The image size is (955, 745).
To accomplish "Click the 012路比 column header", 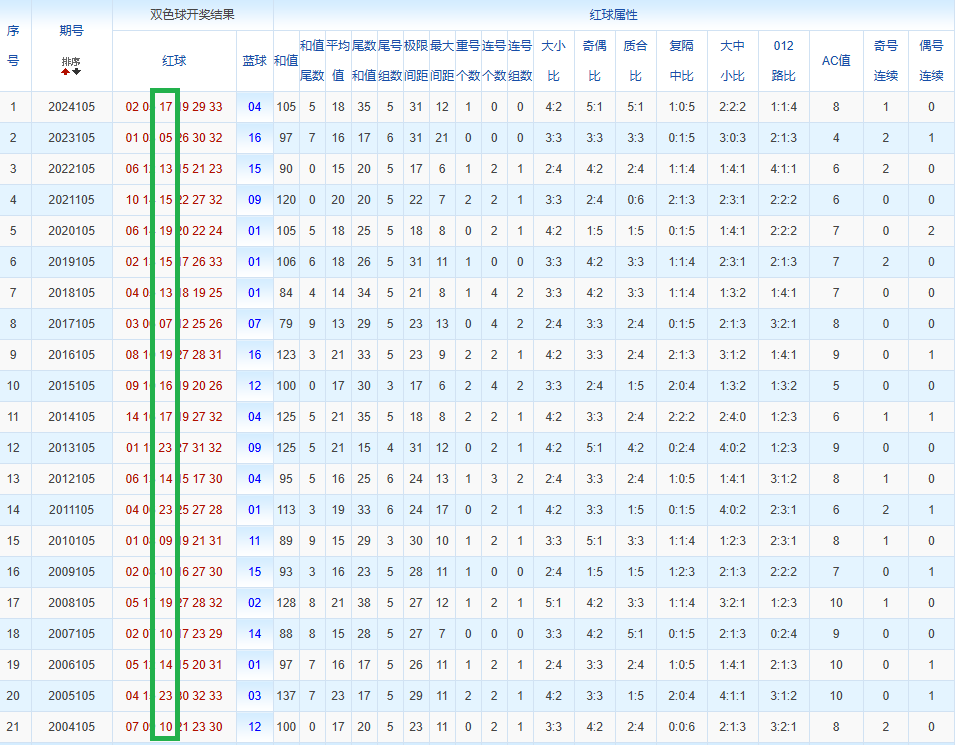I will tap(783, 60).
